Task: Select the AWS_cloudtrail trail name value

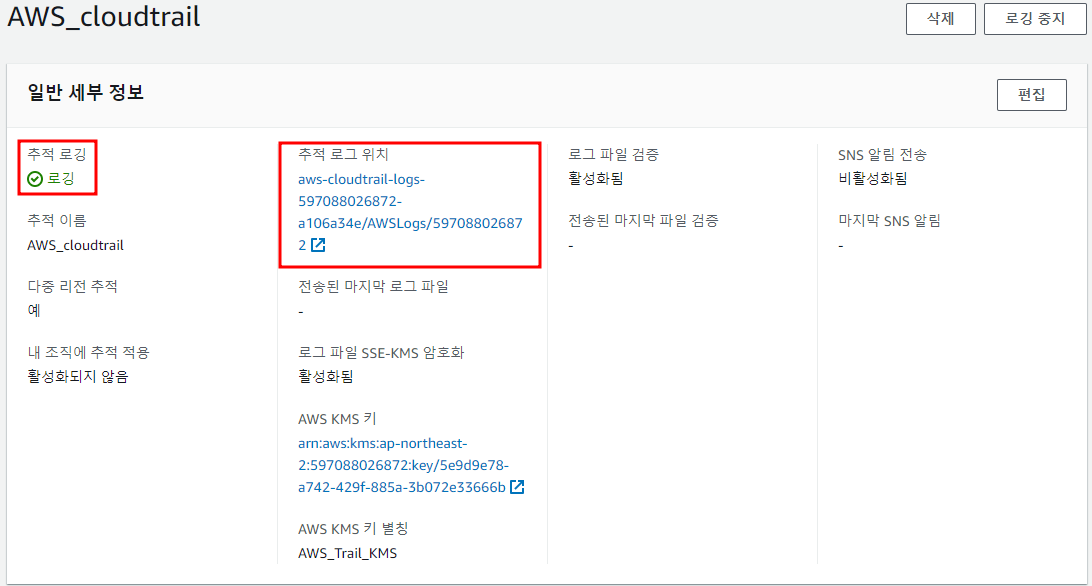Action: (75, 245)
